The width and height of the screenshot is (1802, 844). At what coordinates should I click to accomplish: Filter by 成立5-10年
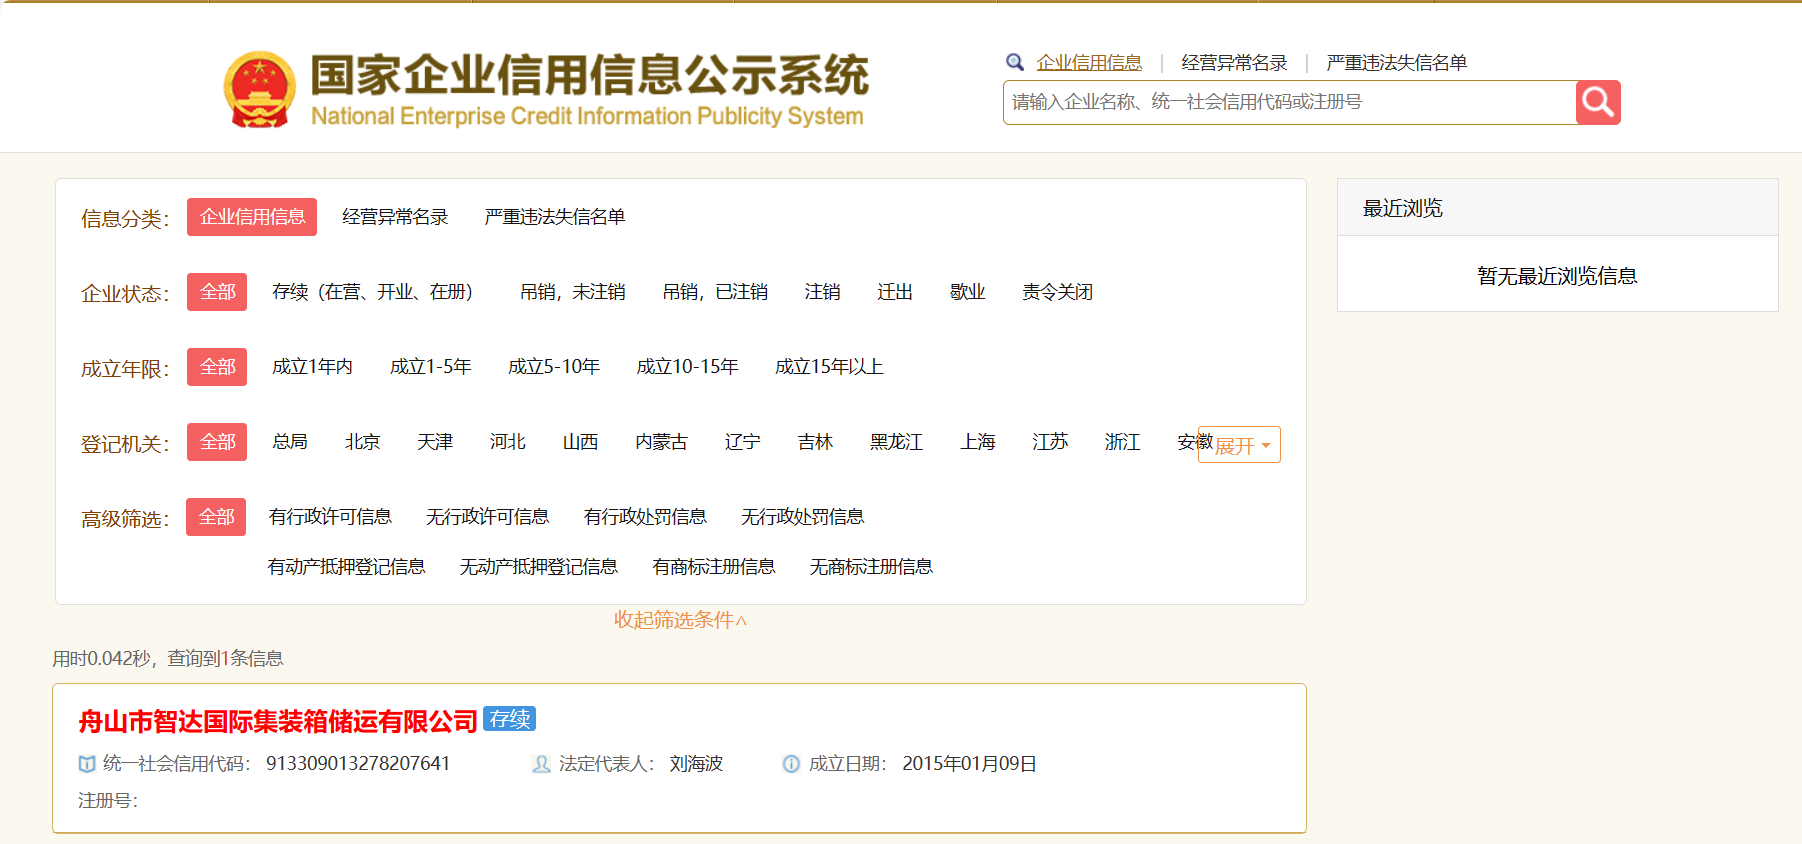point(554,367)
